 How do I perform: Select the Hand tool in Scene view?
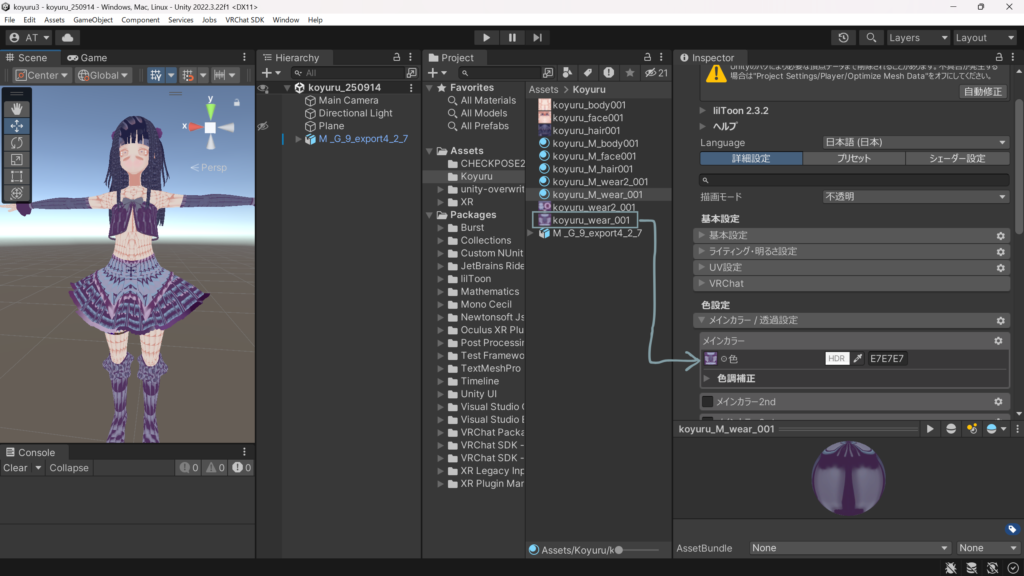[x=18, y=109]
